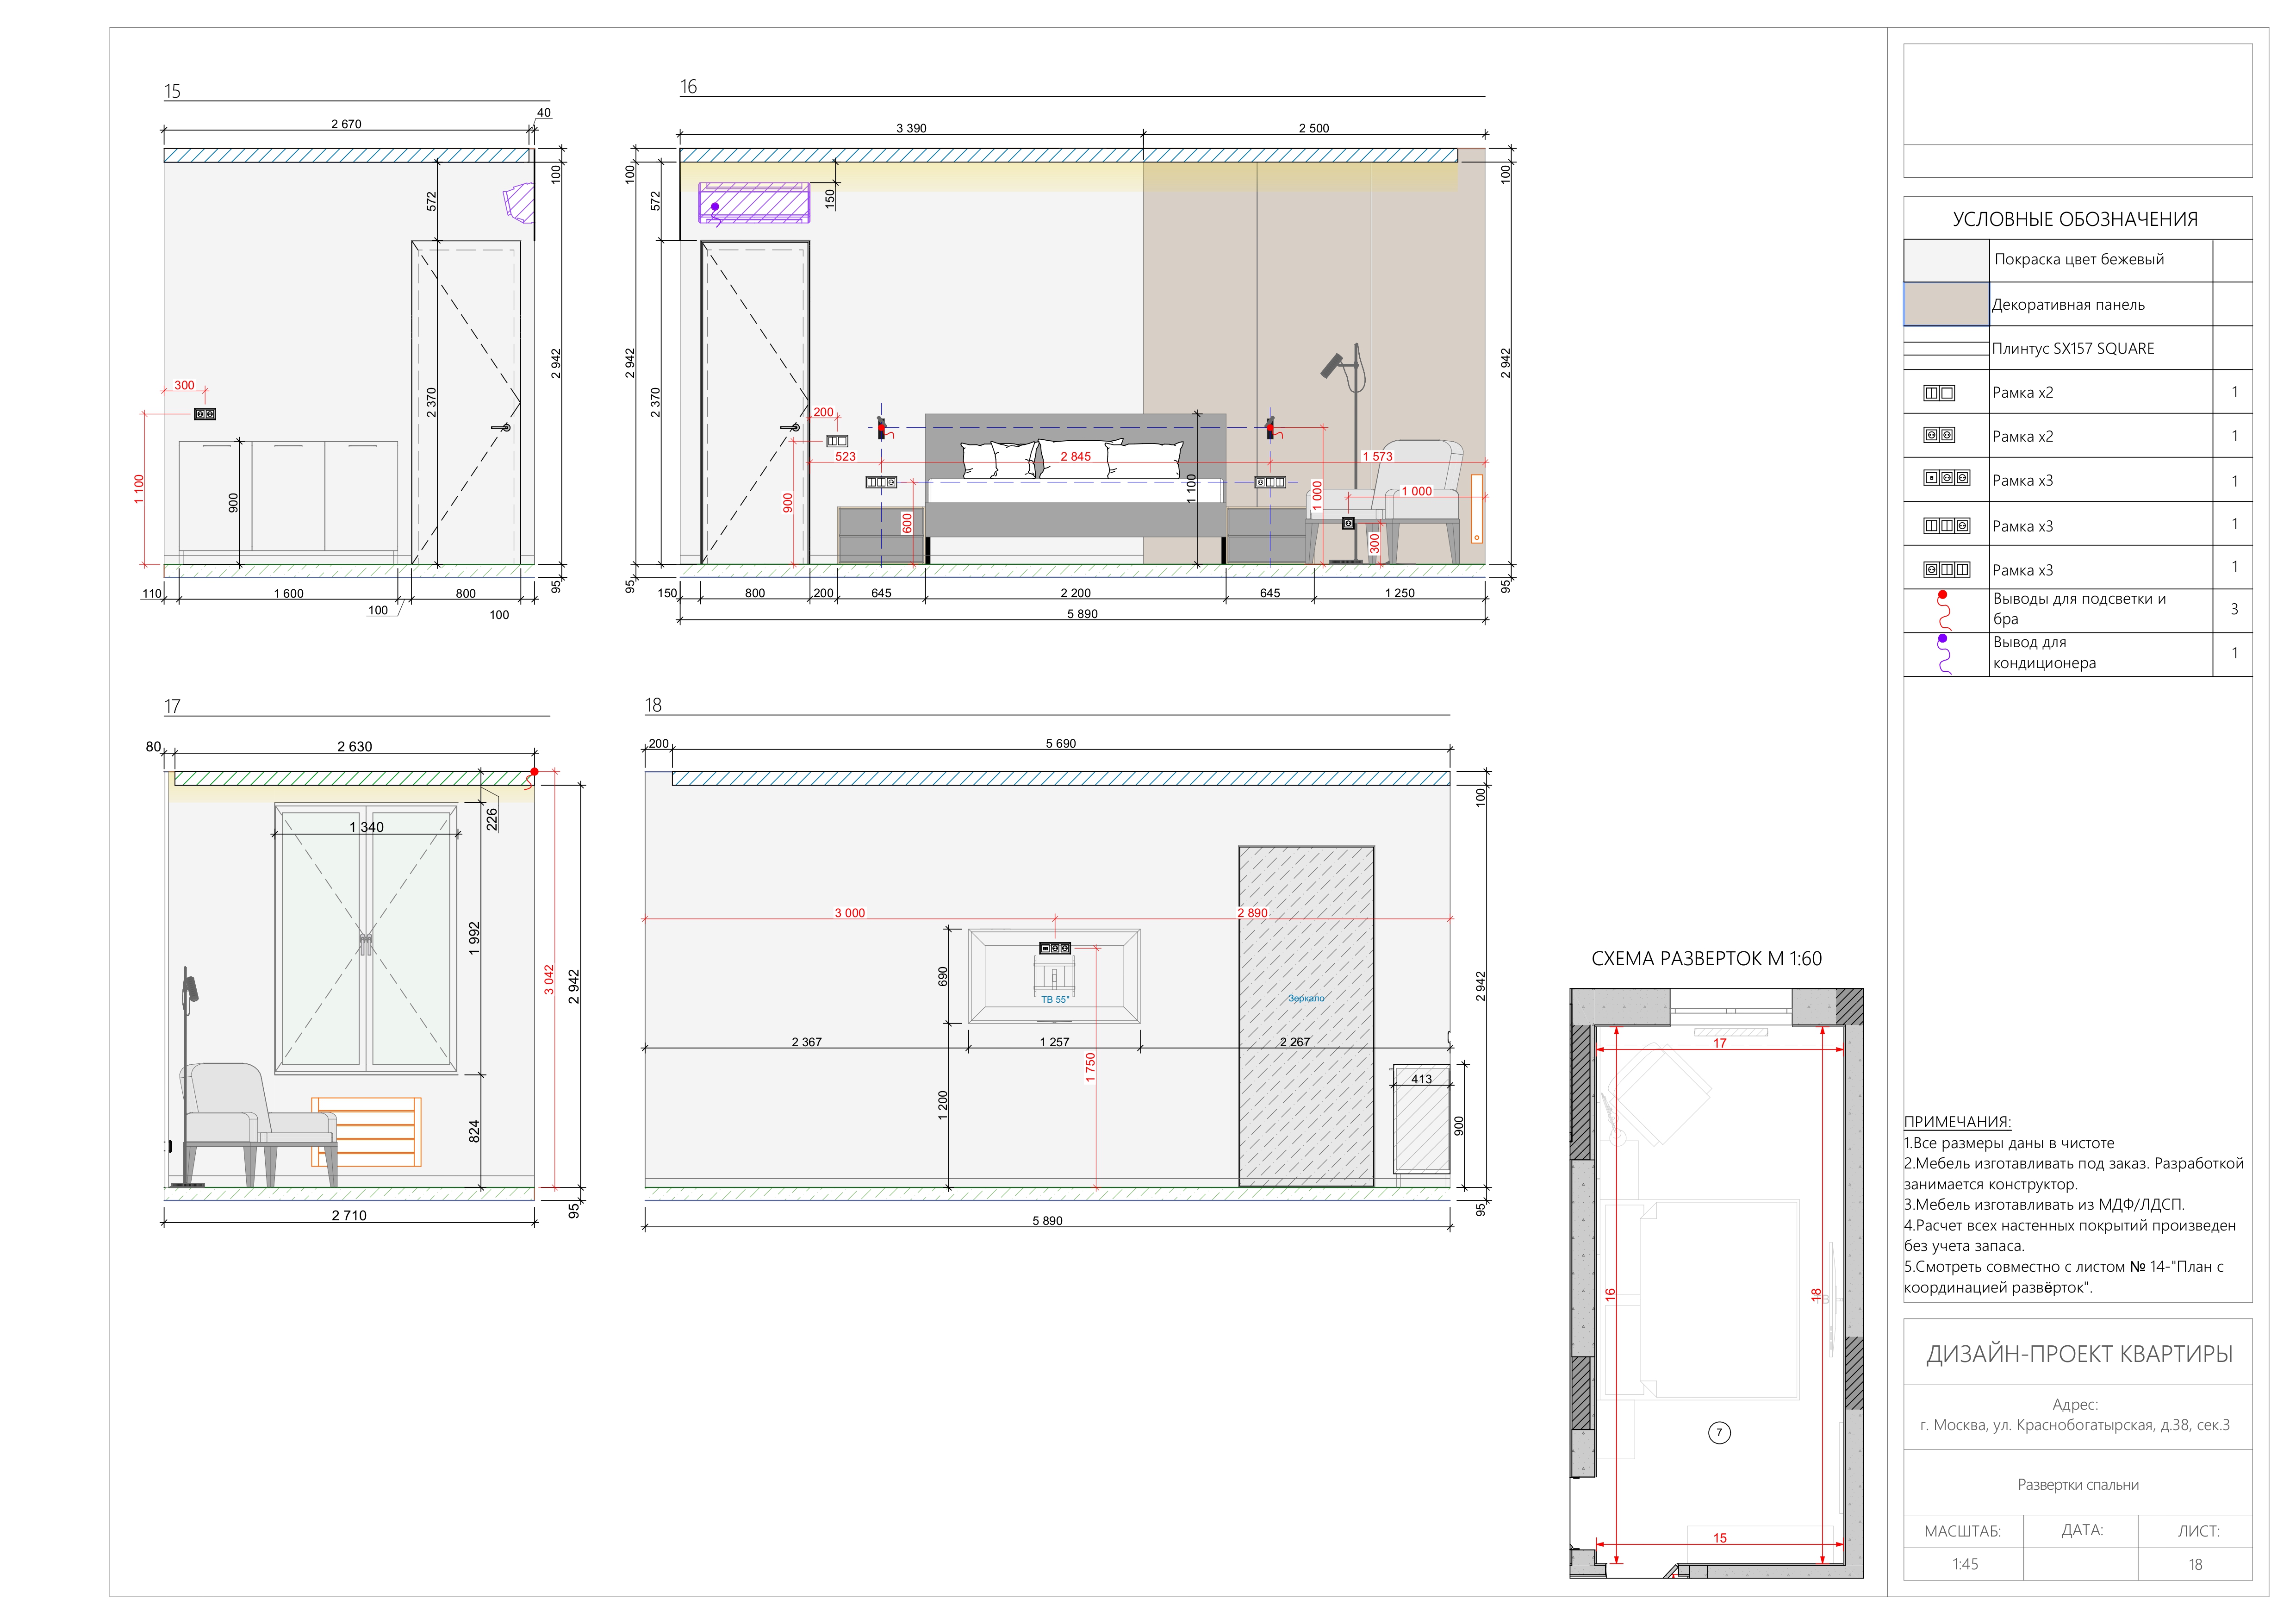Click the '2 670' dimension above elevation 15
Screen dimensions: 2296x1624
pos(346,124)
